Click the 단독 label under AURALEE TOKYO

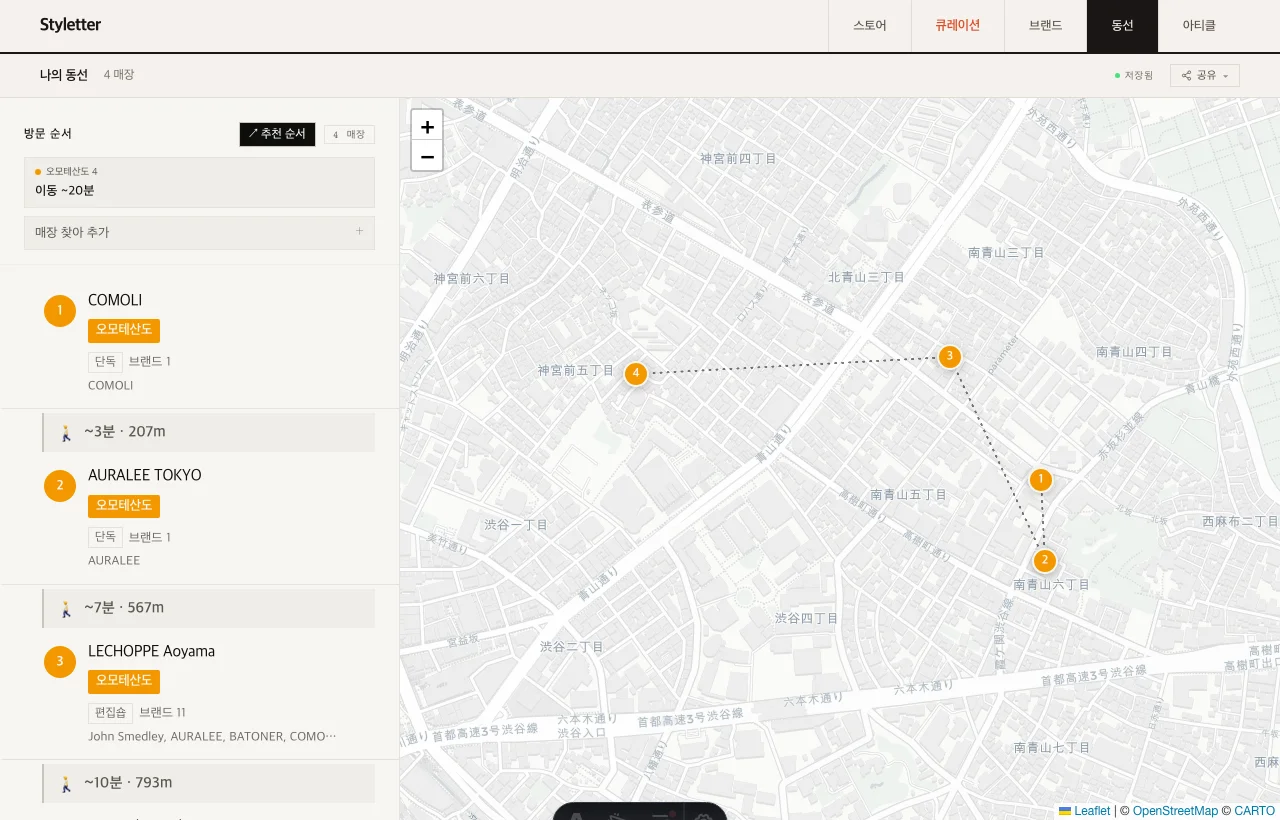105,537
